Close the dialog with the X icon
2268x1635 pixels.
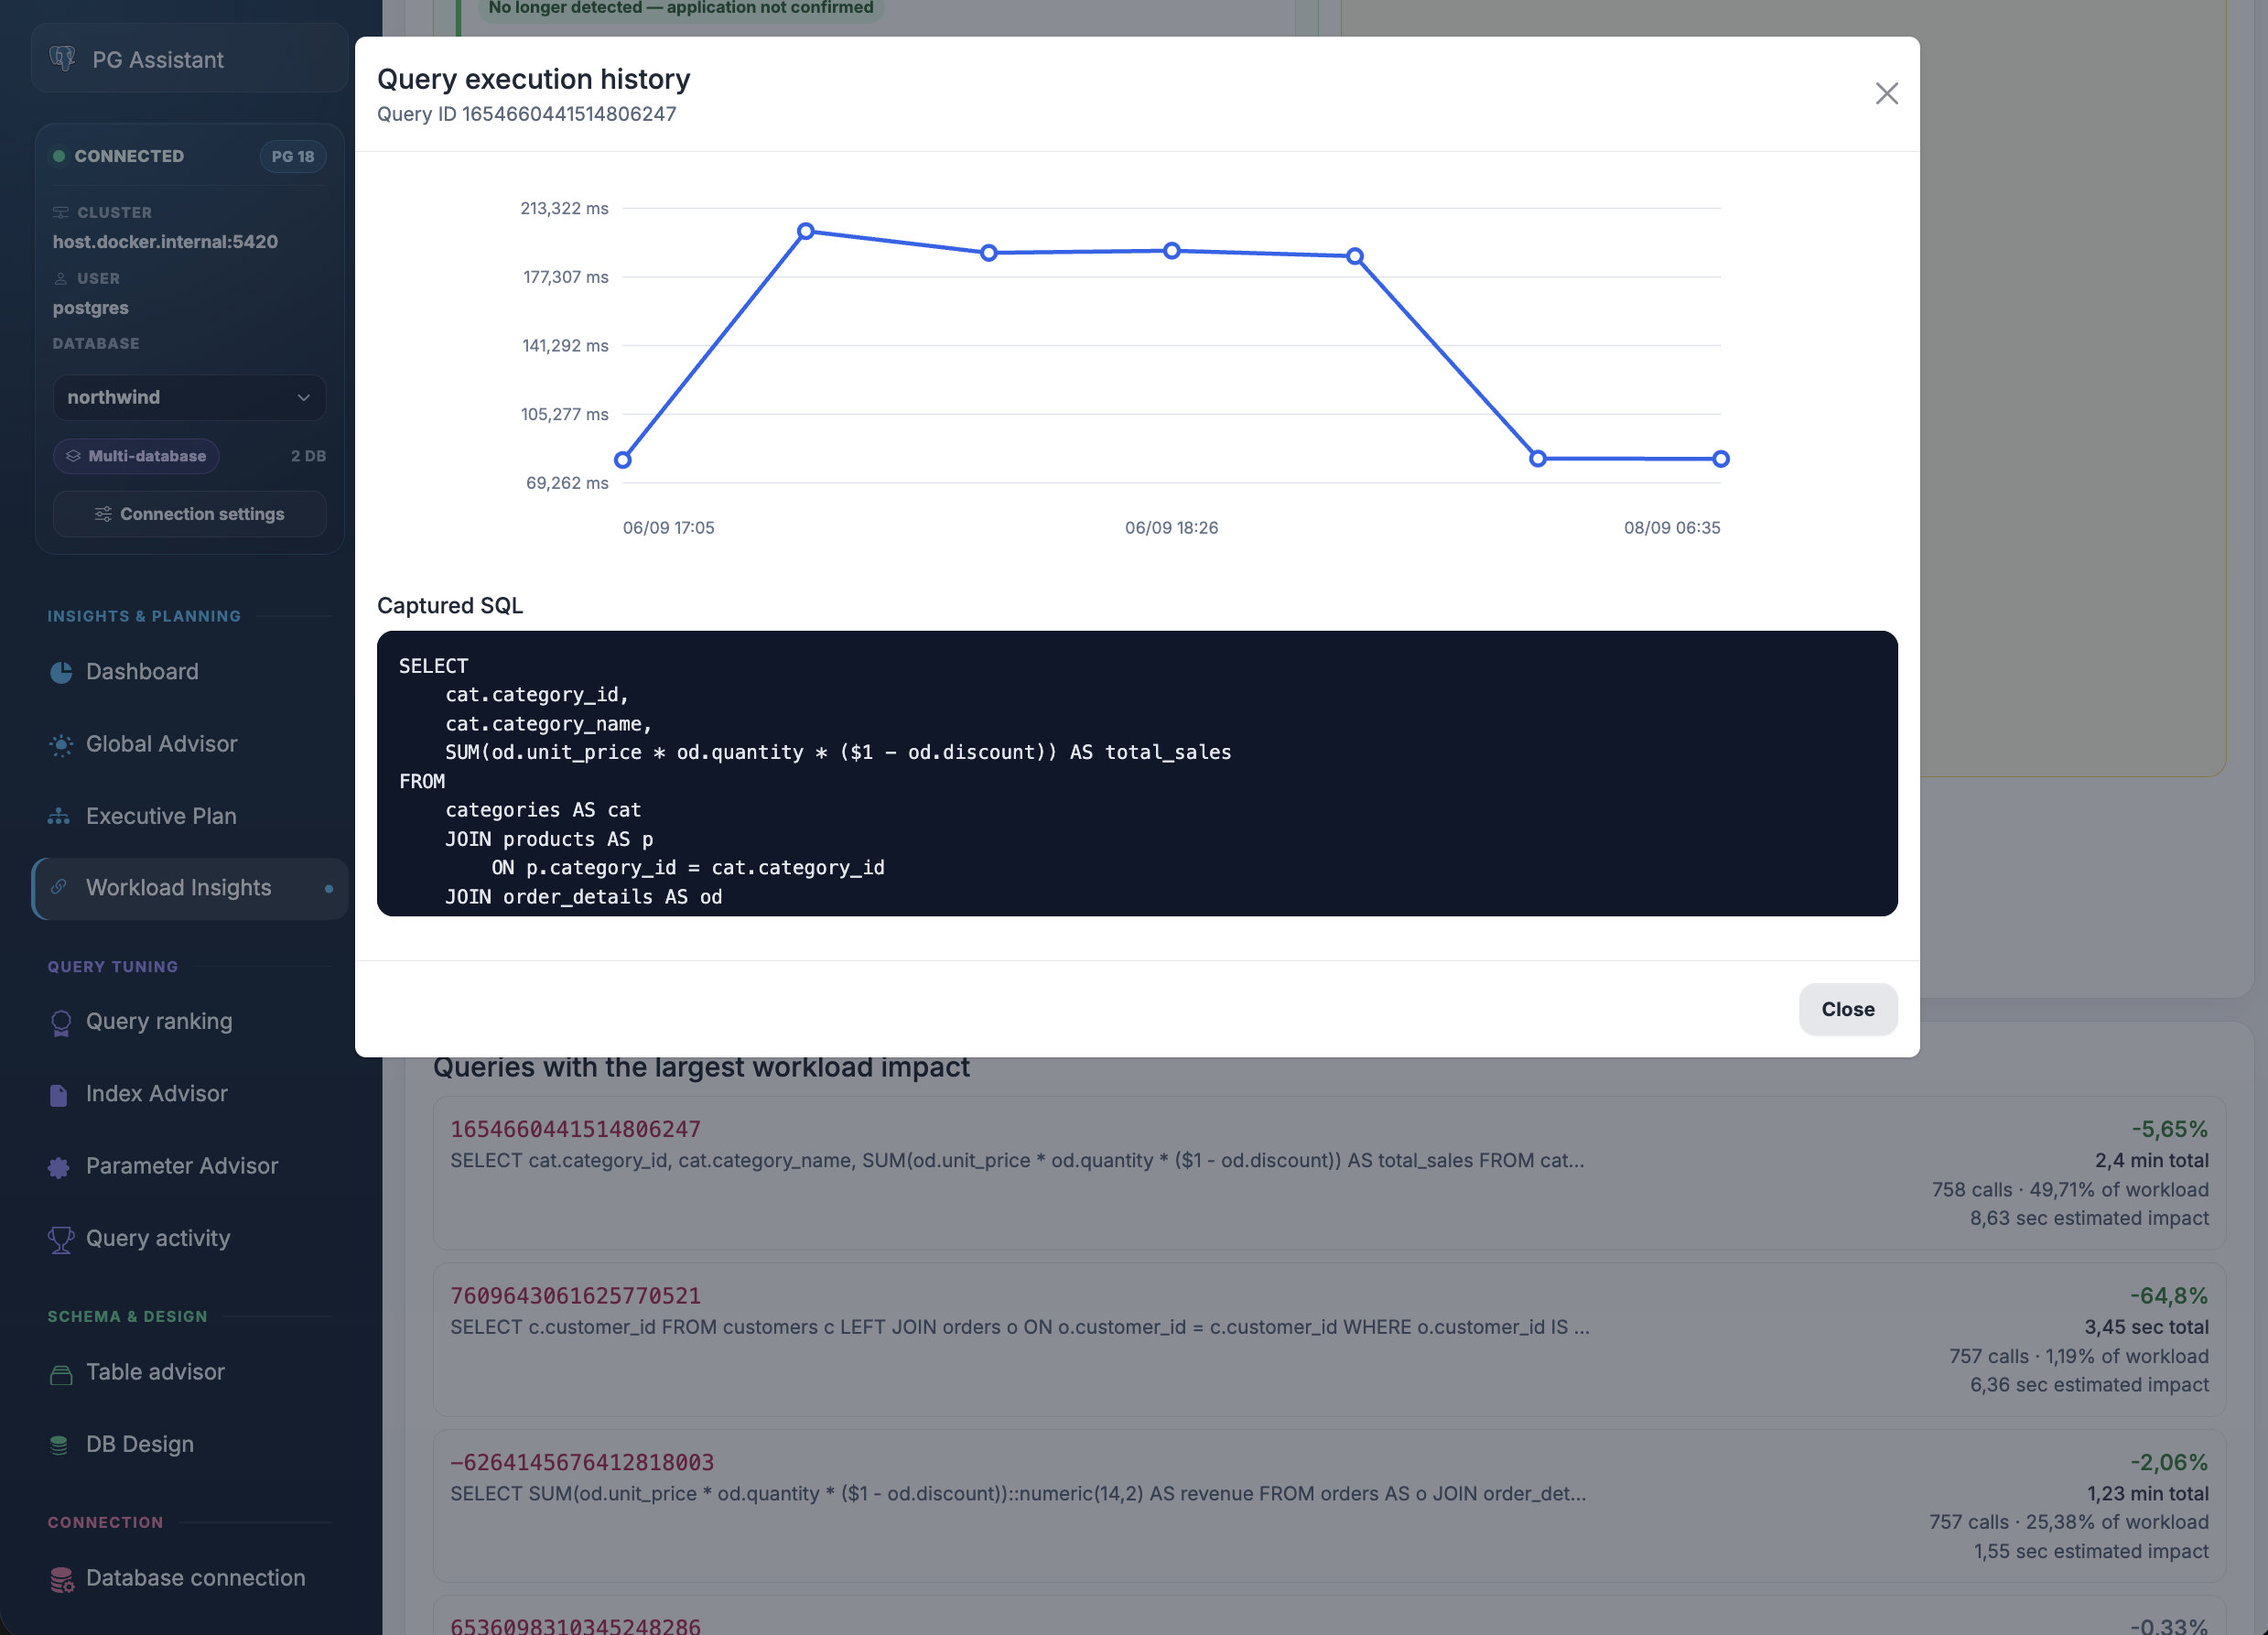click(x=1886, y=94)
